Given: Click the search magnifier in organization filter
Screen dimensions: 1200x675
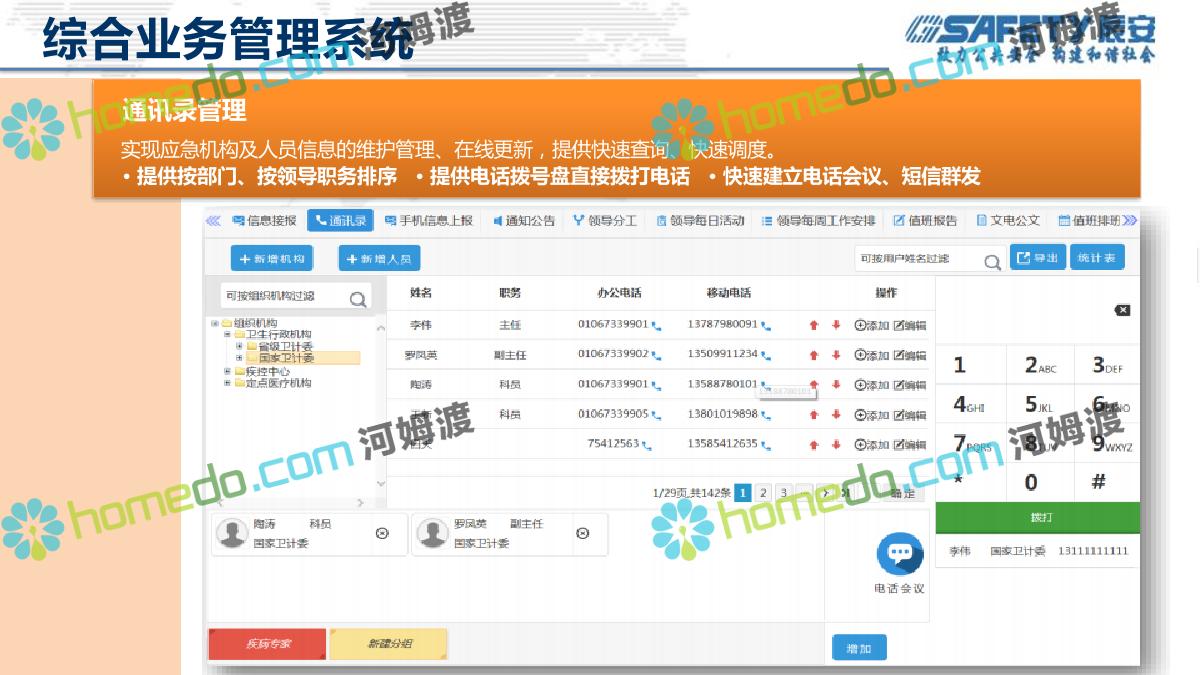Looking at the screenshot, I should click(358, 298).
